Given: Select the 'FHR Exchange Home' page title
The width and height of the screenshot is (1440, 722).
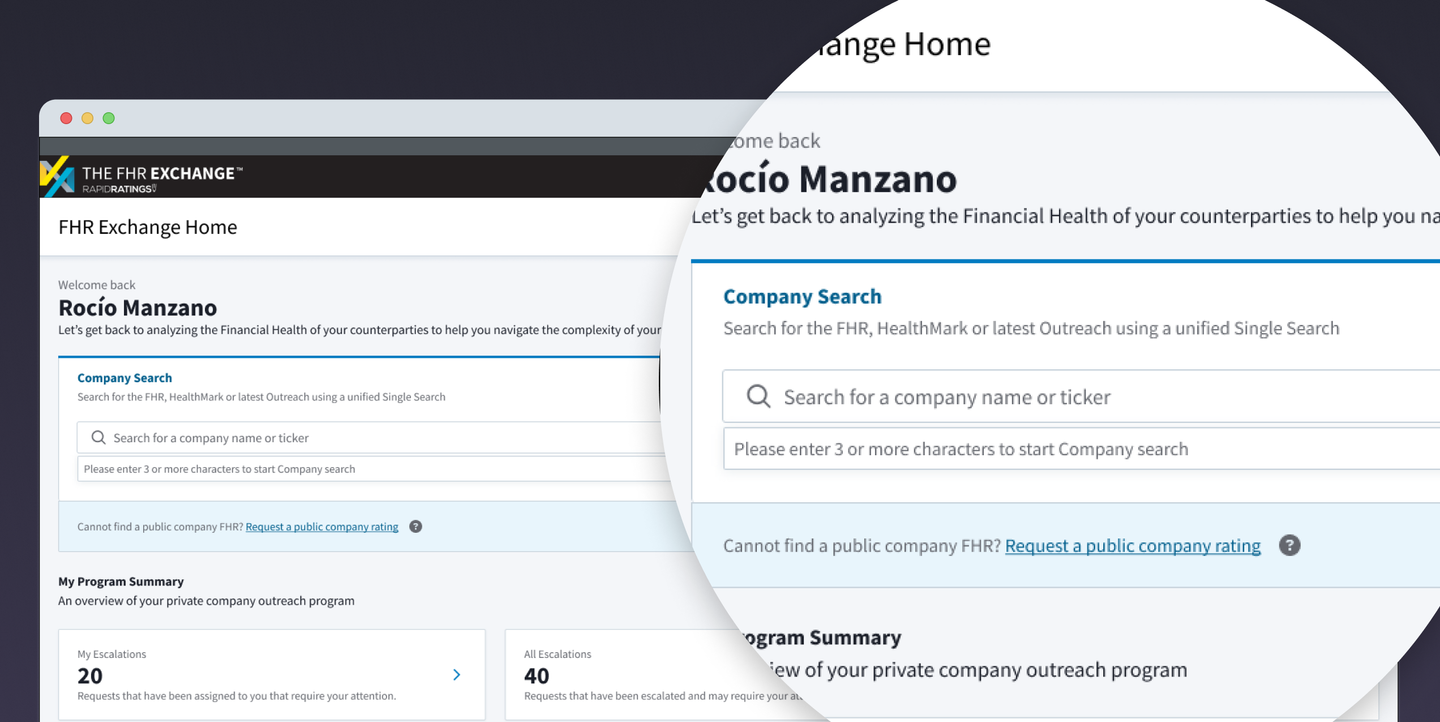Looking at the screenshot, I should (148, 227).
